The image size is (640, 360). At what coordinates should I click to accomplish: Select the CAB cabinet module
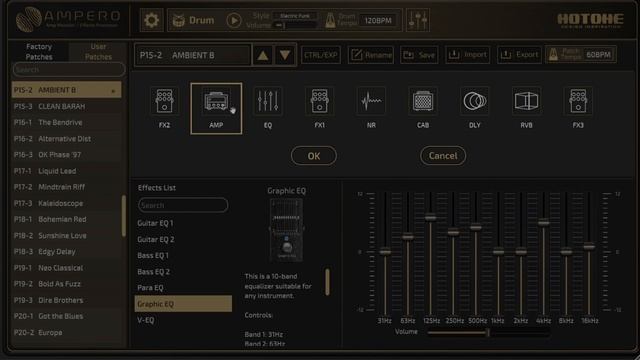pyautogui.click(x=423, y=108)
